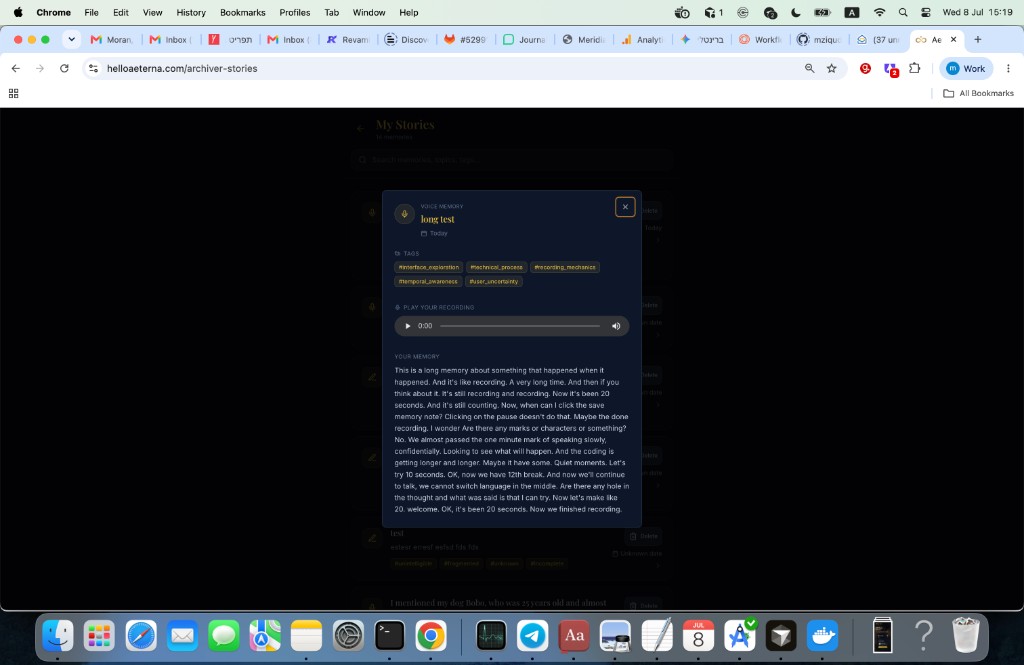The height and width of the screenshot is (665, 1024).
Task: Go back in browser history
Action: point(16,68)
